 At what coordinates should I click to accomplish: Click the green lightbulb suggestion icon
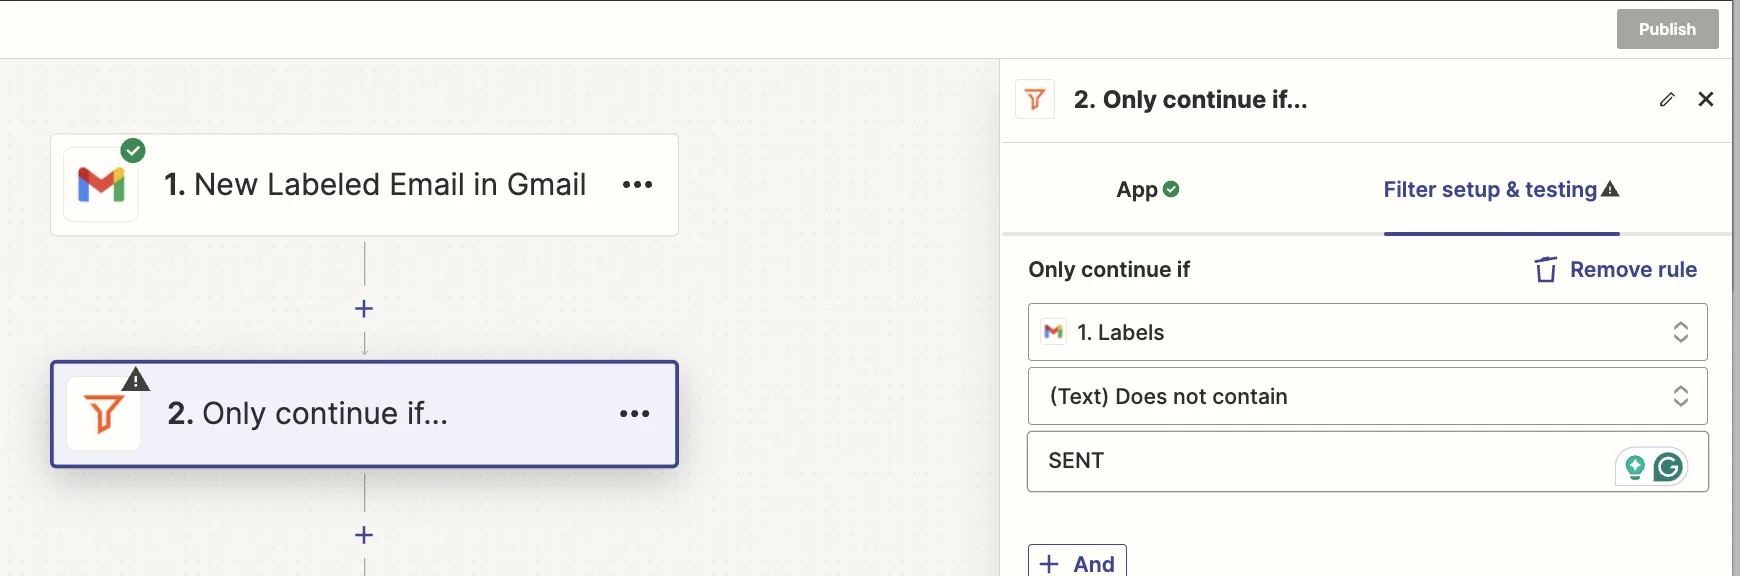tap(1635, 467)
